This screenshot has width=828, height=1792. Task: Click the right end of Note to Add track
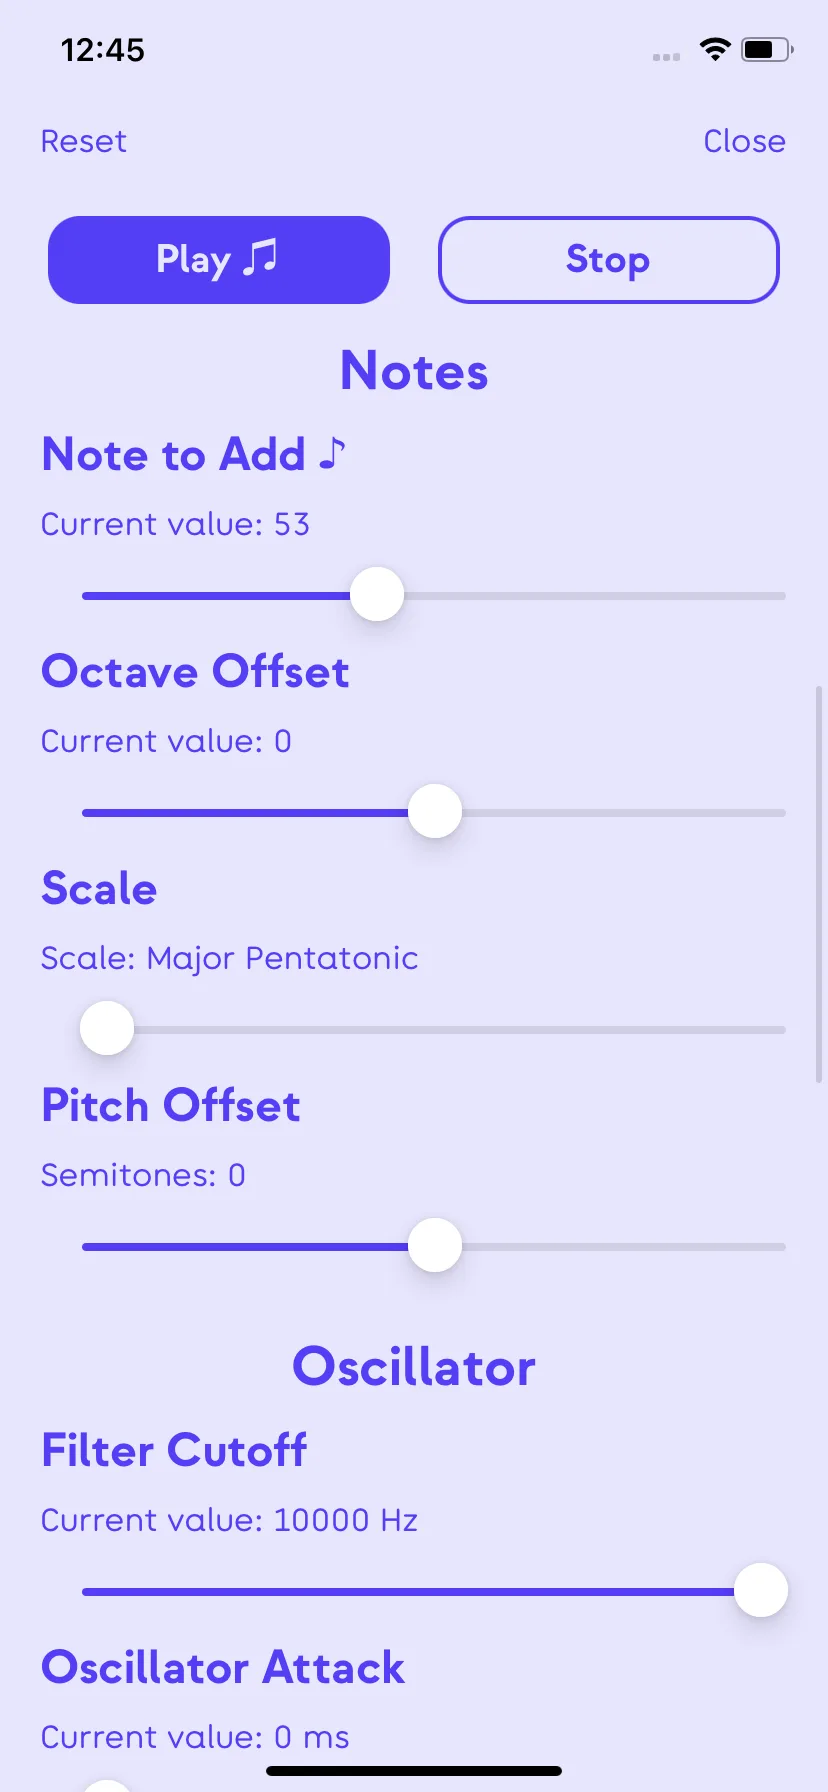(780, 595)
